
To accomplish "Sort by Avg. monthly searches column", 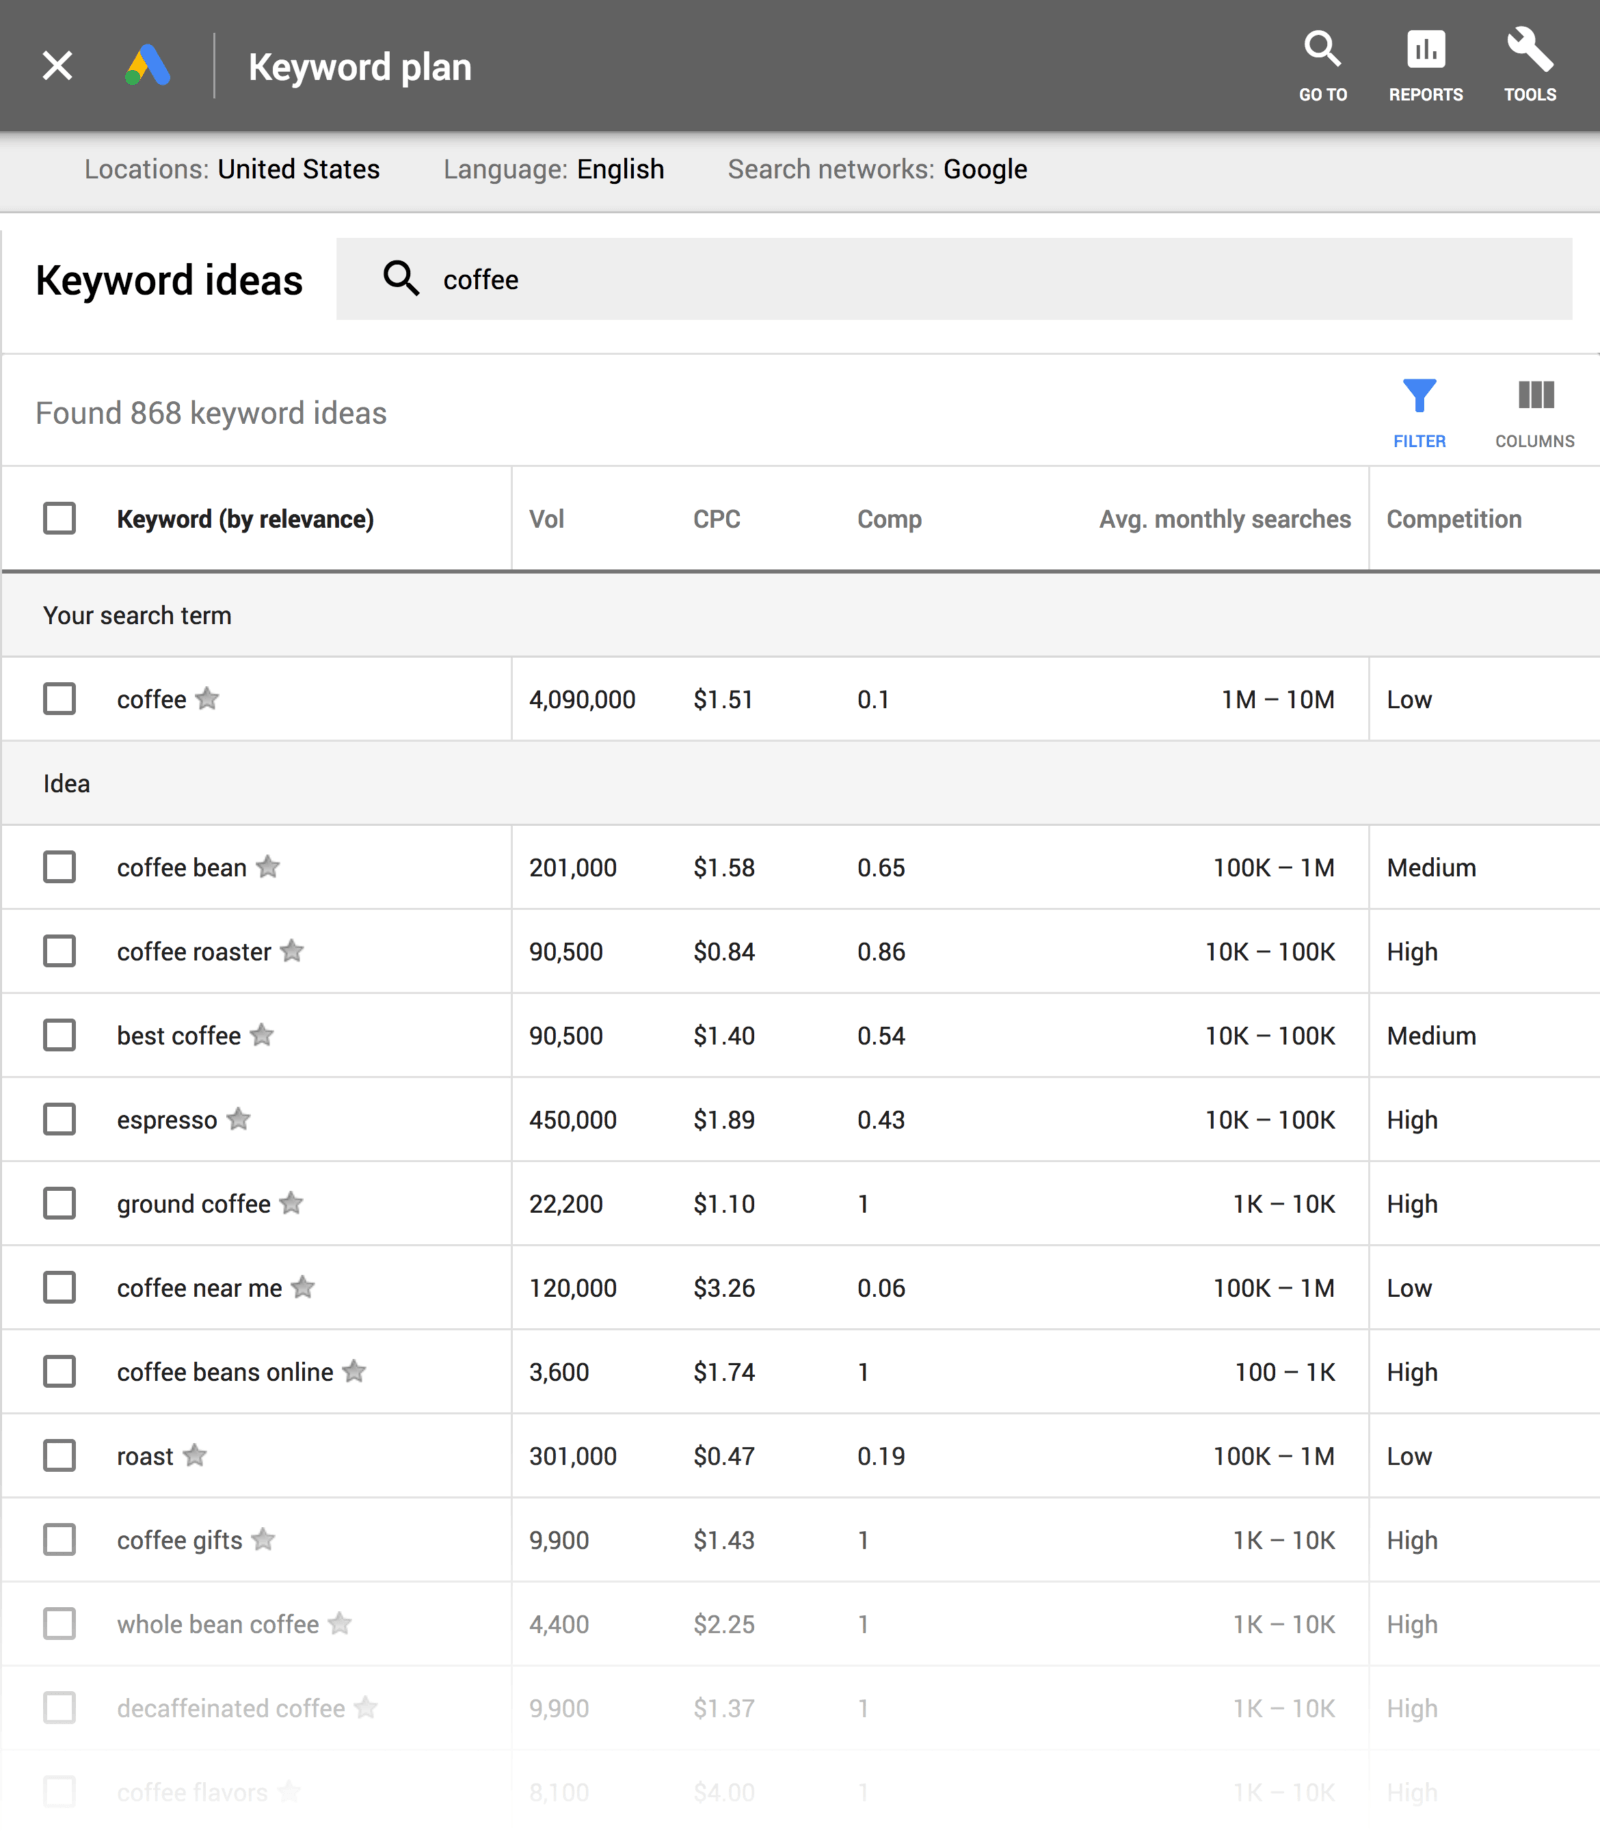I will 1225,519.
